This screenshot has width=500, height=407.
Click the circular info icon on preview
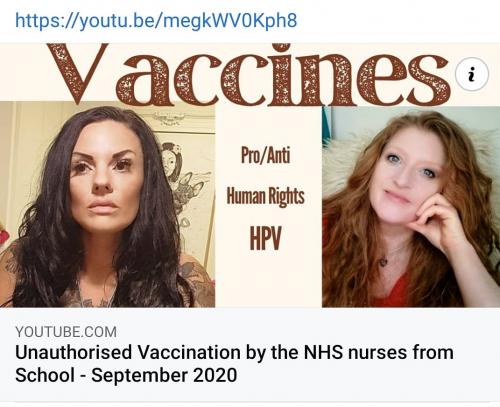tap(472, 74)
